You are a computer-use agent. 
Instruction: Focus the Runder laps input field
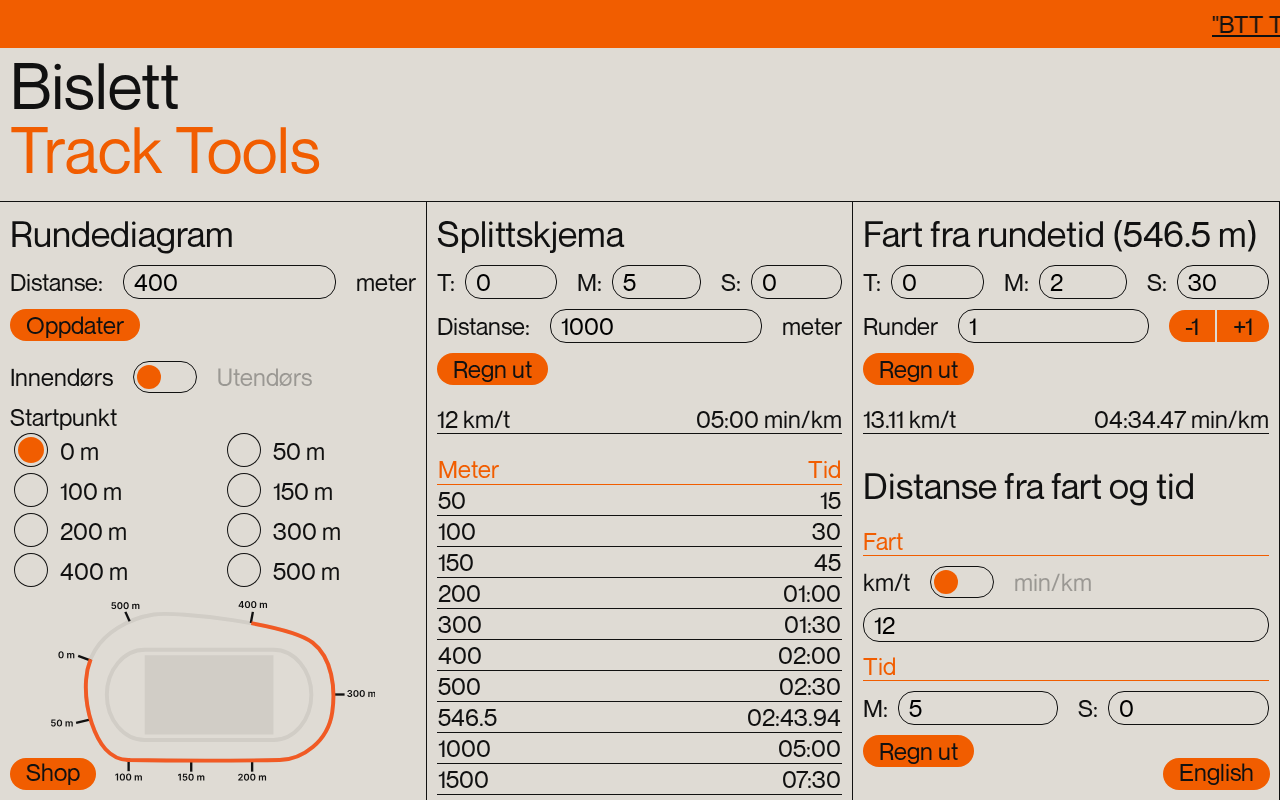pyautogui.click(x=1053, y=326)
